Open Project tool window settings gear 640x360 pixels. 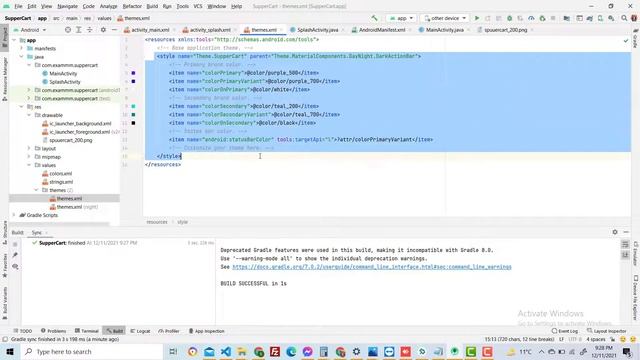(103, 30)
